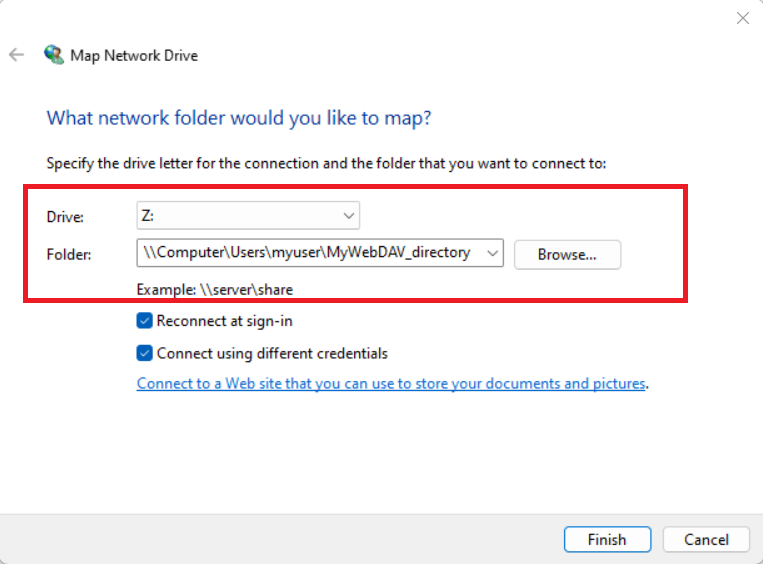Click the Finish button
The height and width of the screenshot is (564, 763).
606,540
